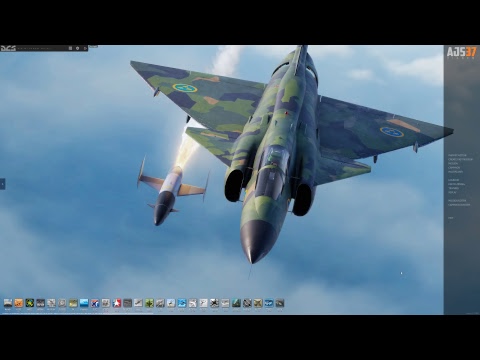Open the Mission Editor entry
The height and width of the screenshot is (360, 480).
pos(457,201)
